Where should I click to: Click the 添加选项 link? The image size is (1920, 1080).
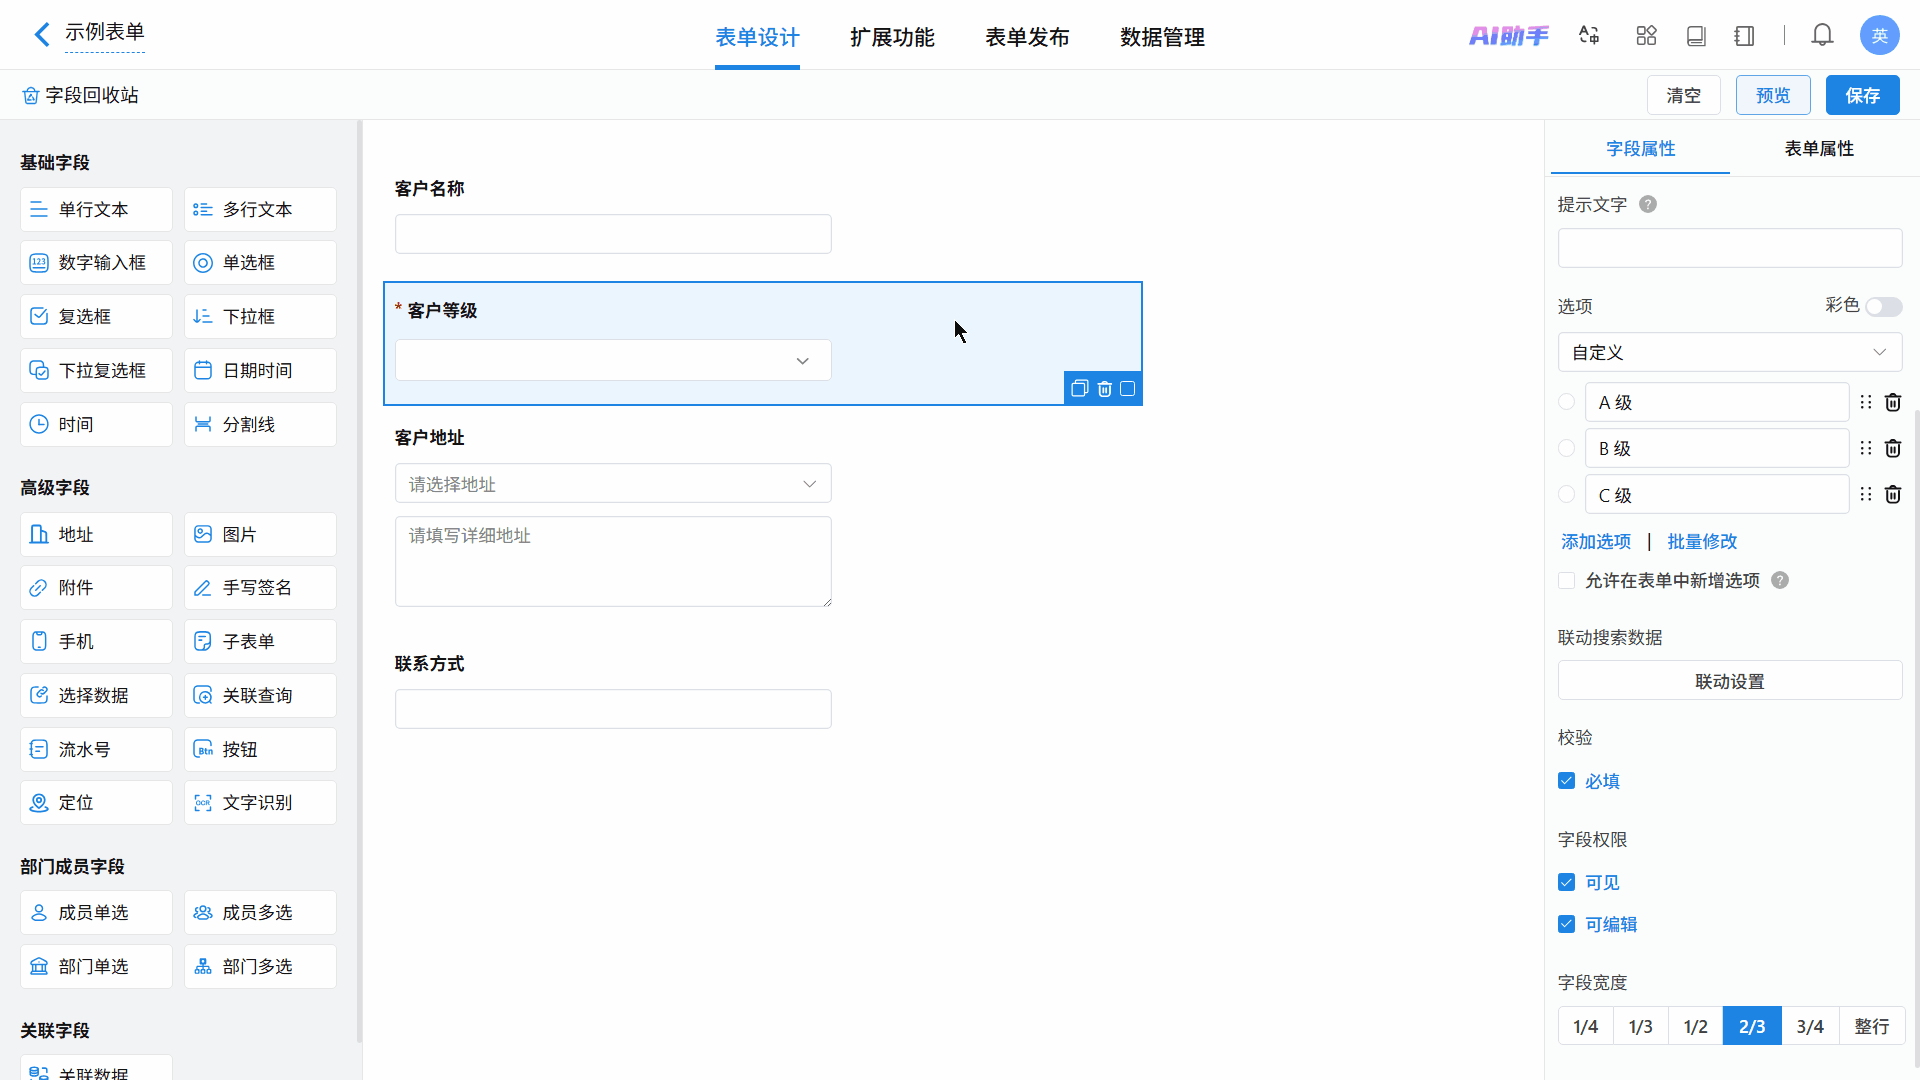click(1595, 541)
